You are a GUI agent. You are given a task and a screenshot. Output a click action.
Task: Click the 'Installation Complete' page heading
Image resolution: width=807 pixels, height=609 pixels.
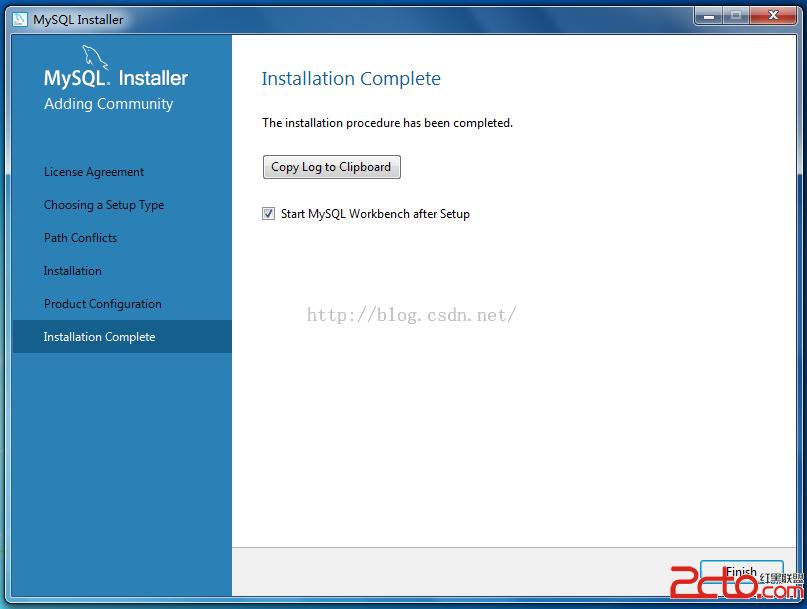pyautogui.click(x=351, y=79)
